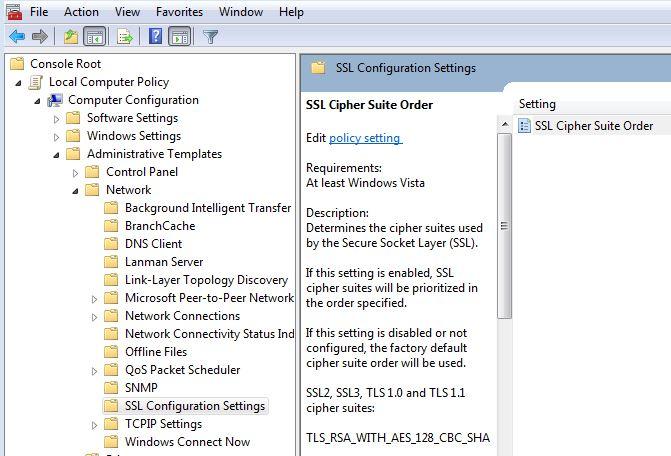Click the BranchCache folder icon

pyautogui.click(x=111, y=225)
